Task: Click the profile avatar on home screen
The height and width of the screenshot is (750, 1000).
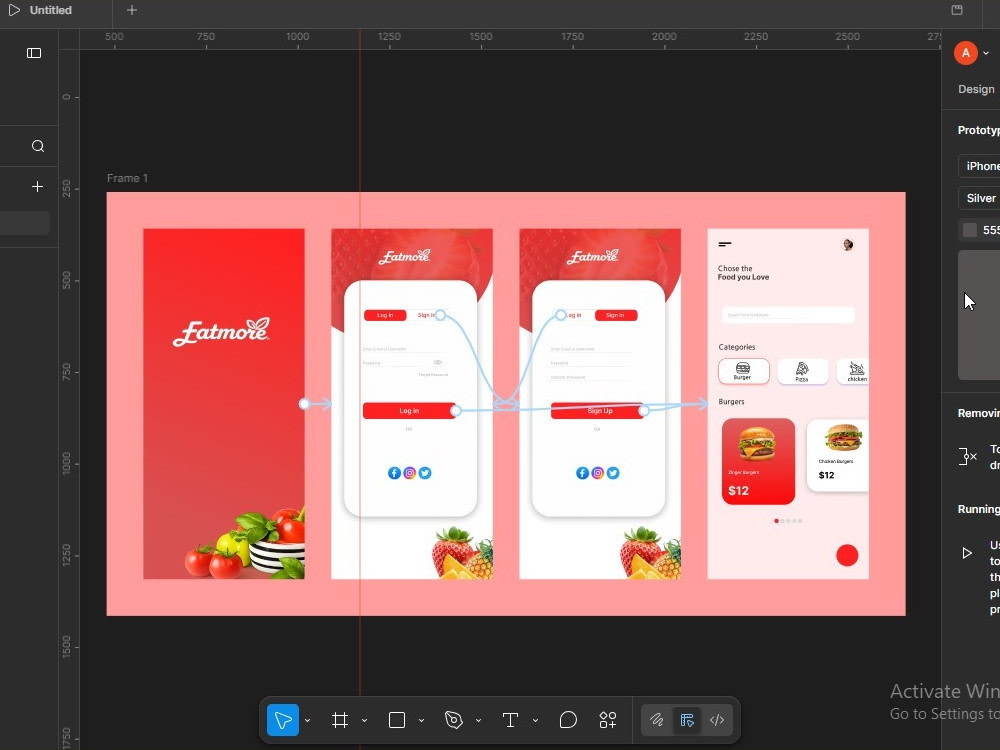Action: click(848, 245)
